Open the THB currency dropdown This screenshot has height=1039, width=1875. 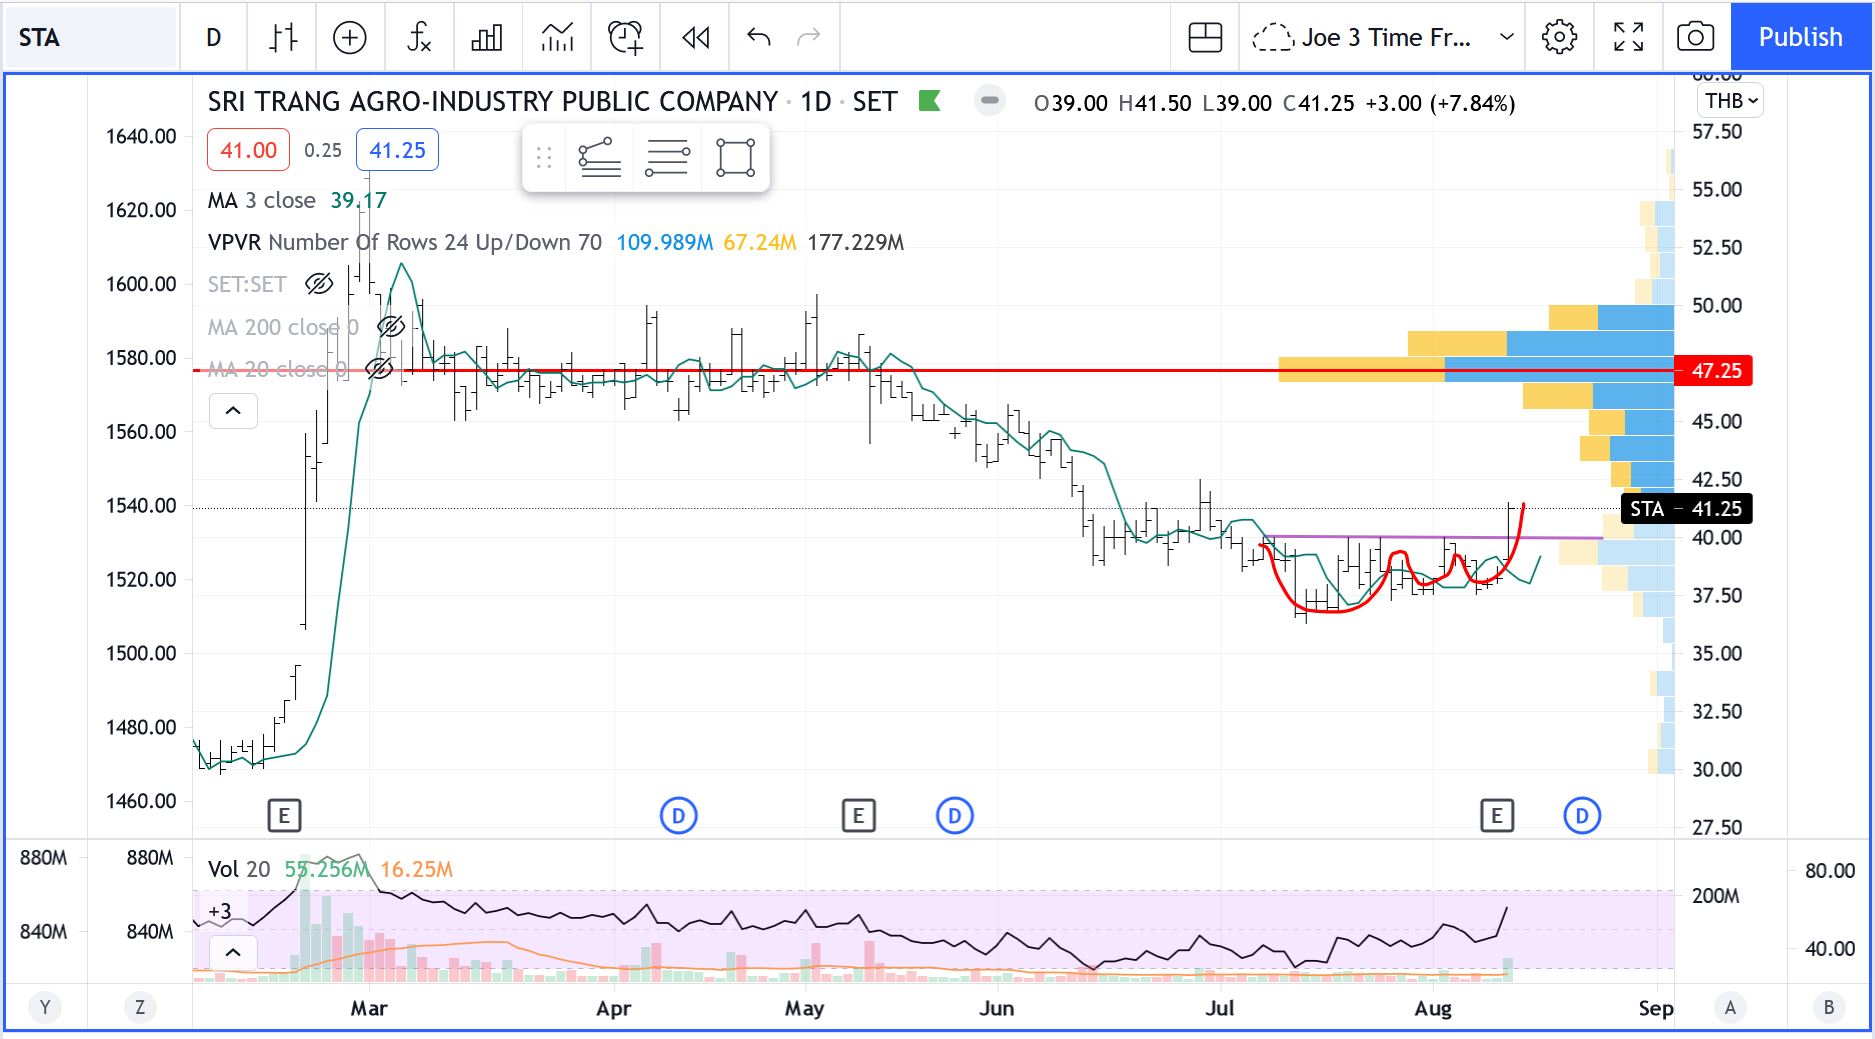[x=1730, y=101]
